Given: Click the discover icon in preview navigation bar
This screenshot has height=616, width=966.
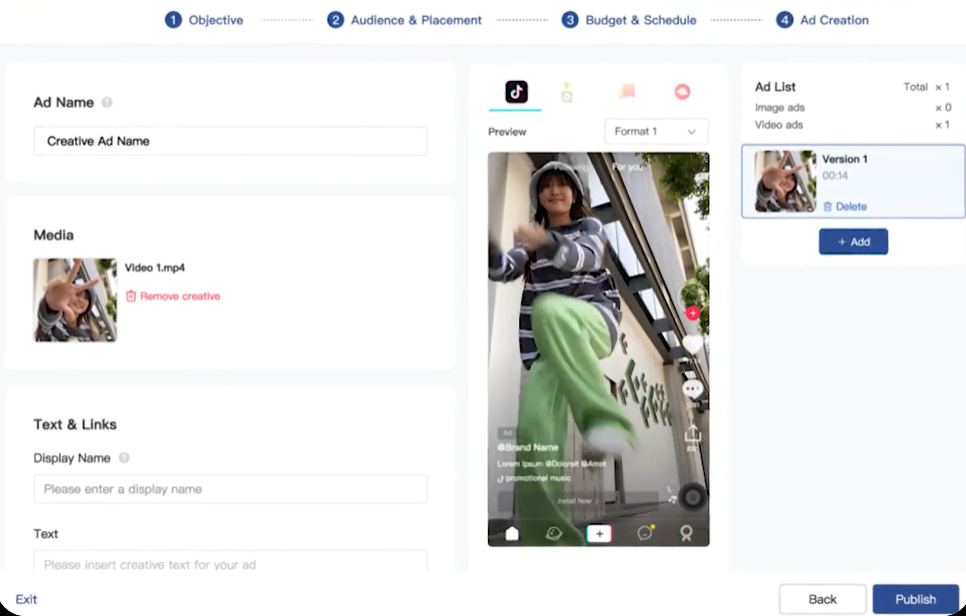Looking at the screenshot, I should point(554,533).
